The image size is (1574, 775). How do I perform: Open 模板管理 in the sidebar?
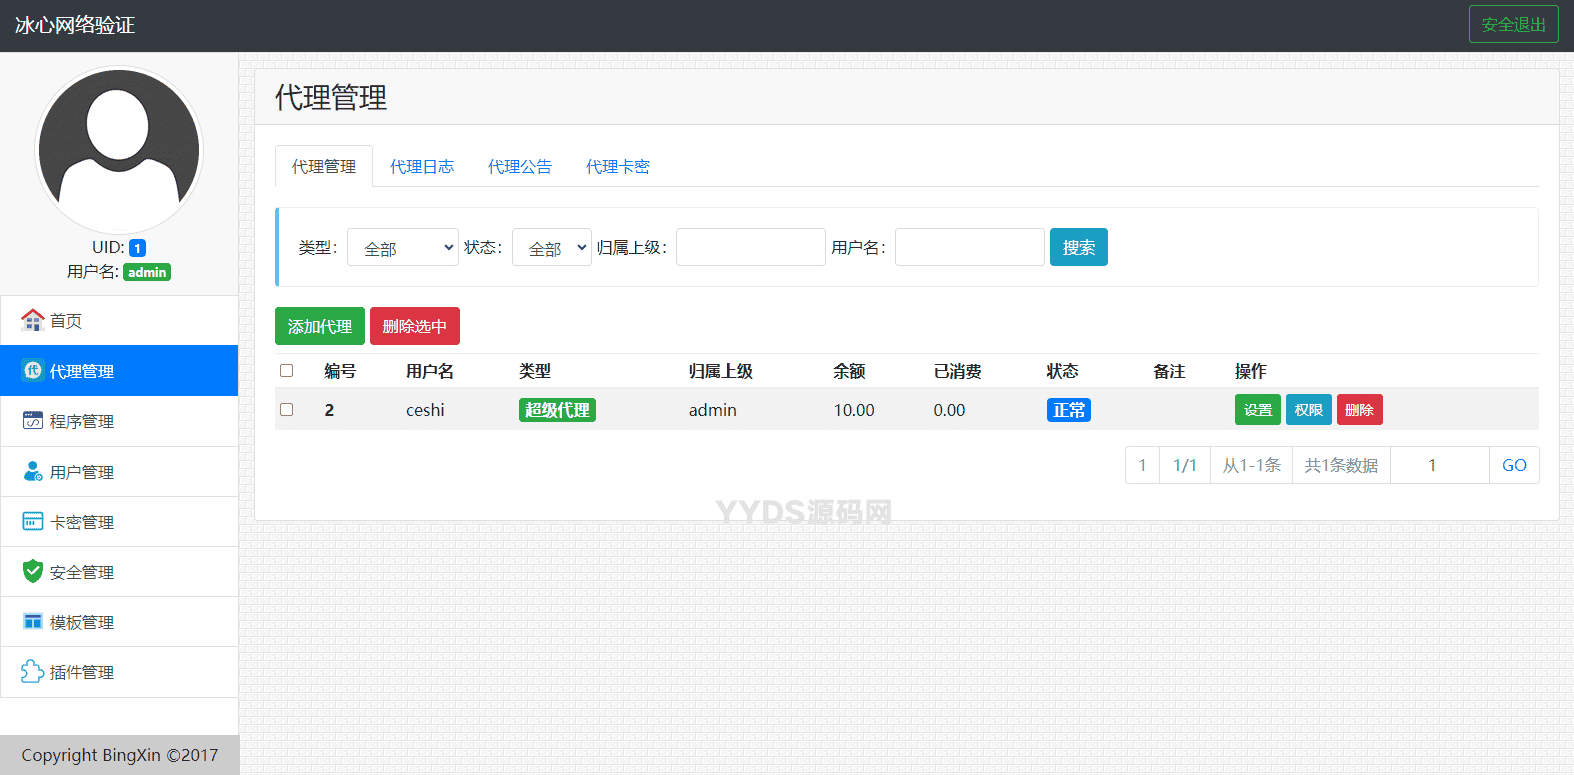[x=119, y=621]
